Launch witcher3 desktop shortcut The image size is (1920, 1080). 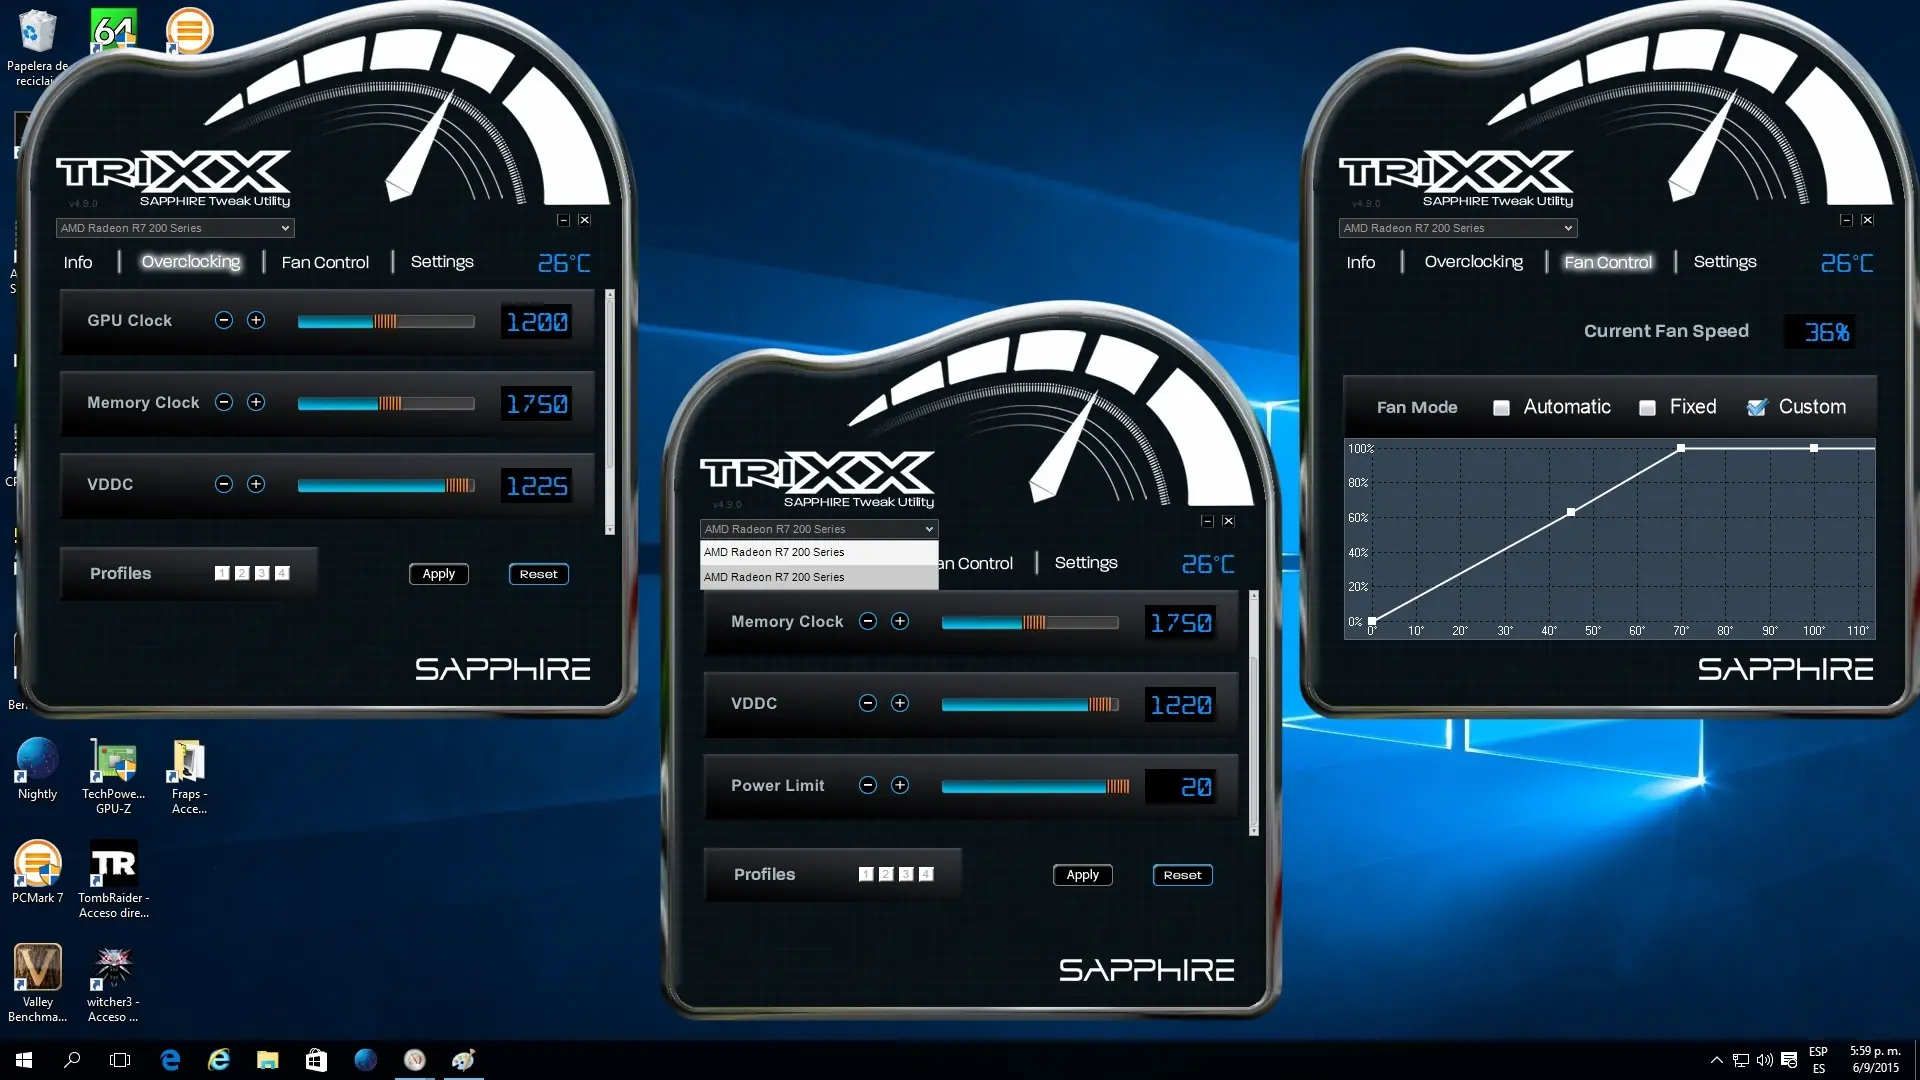coord(113,983)
